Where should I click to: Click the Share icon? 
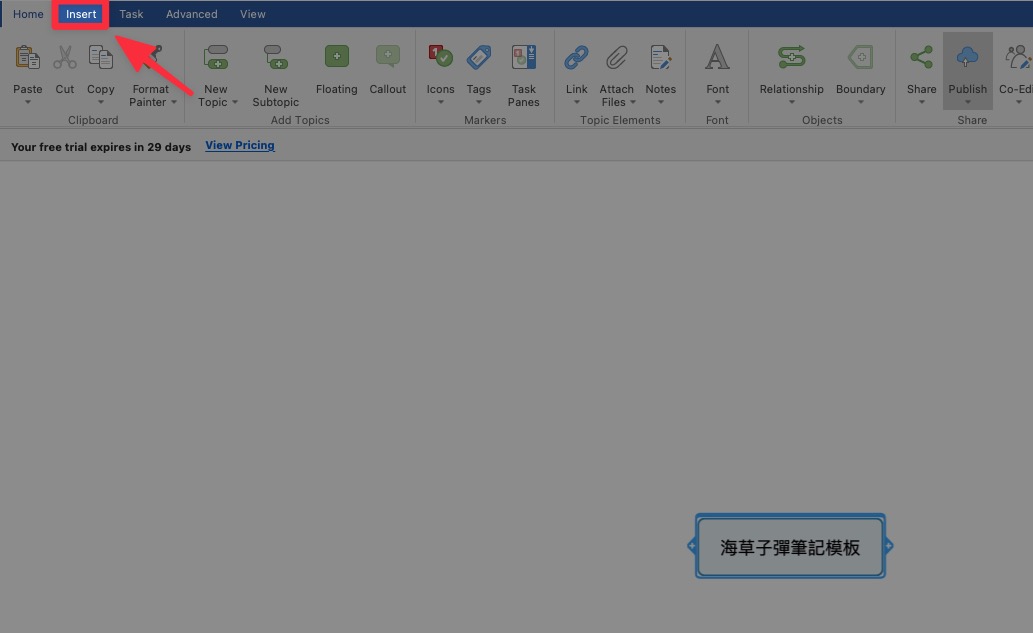[x=921, y=57]
